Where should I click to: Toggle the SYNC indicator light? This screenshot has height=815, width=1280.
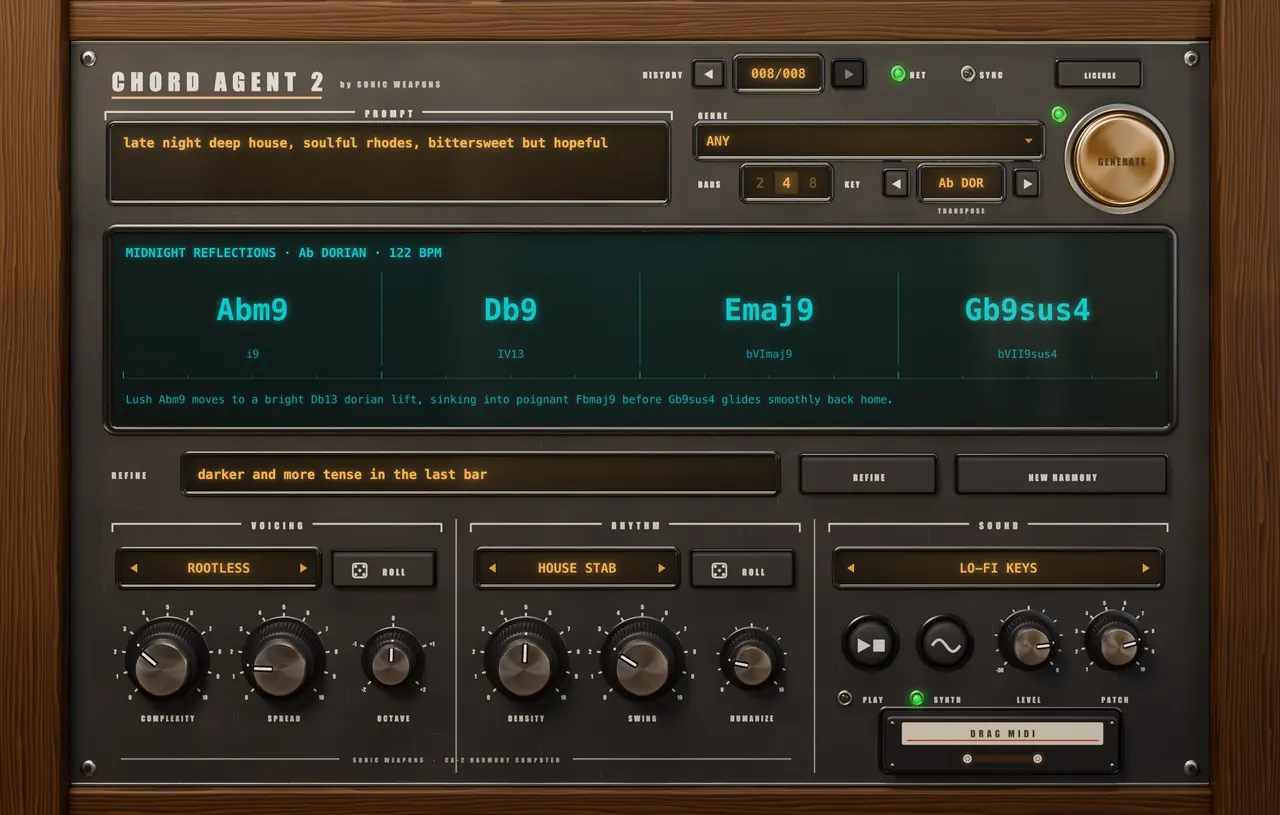[967, 73]
